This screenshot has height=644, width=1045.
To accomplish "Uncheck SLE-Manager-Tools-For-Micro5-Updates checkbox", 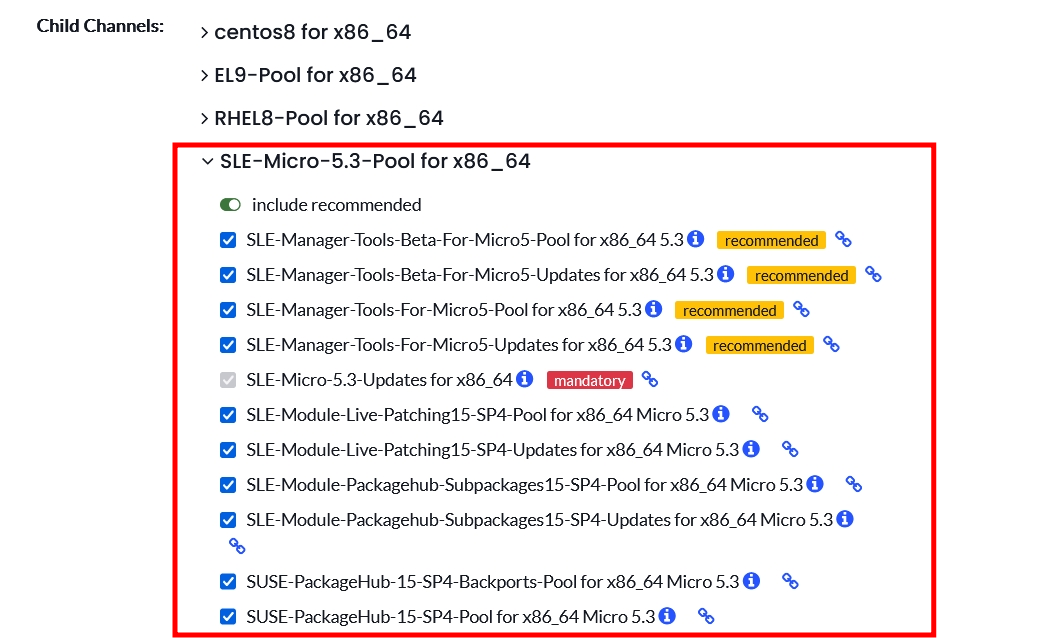I will 228,345.
